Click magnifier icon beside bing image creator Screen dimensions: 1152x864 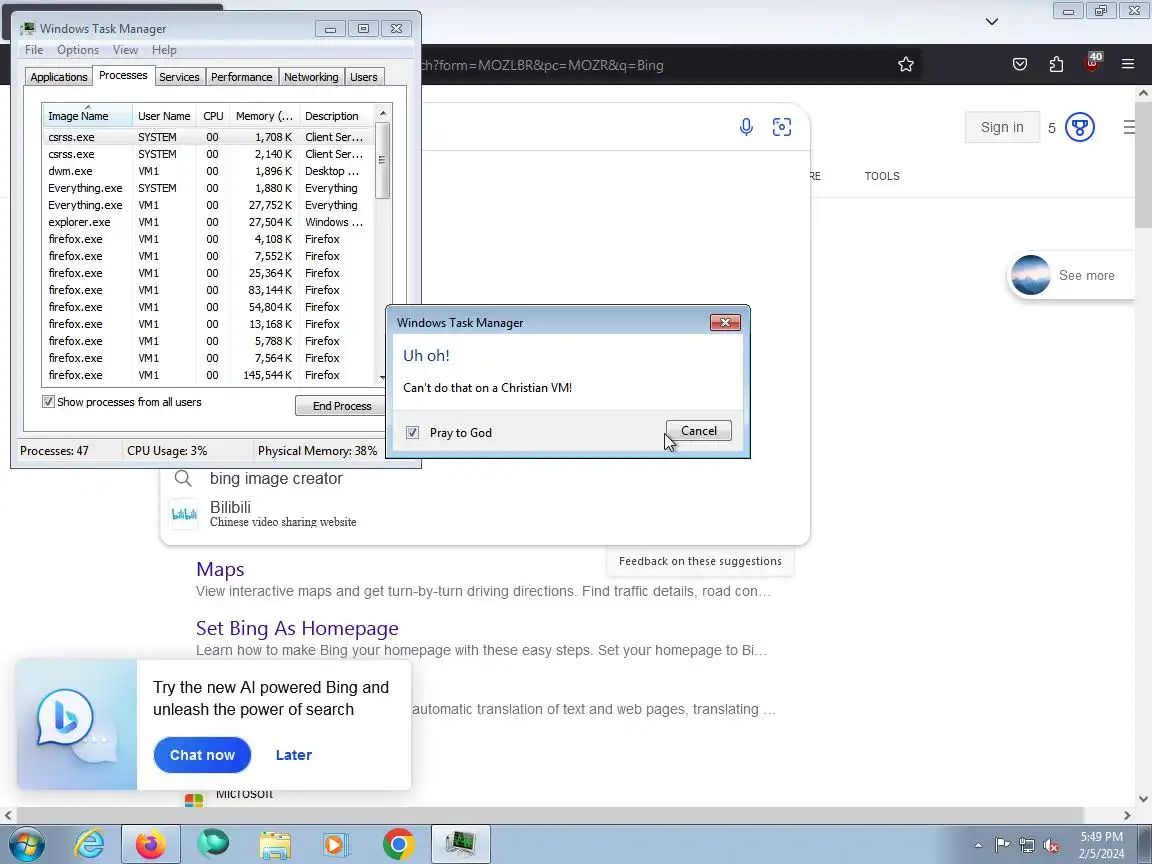[x=183, y=479]
